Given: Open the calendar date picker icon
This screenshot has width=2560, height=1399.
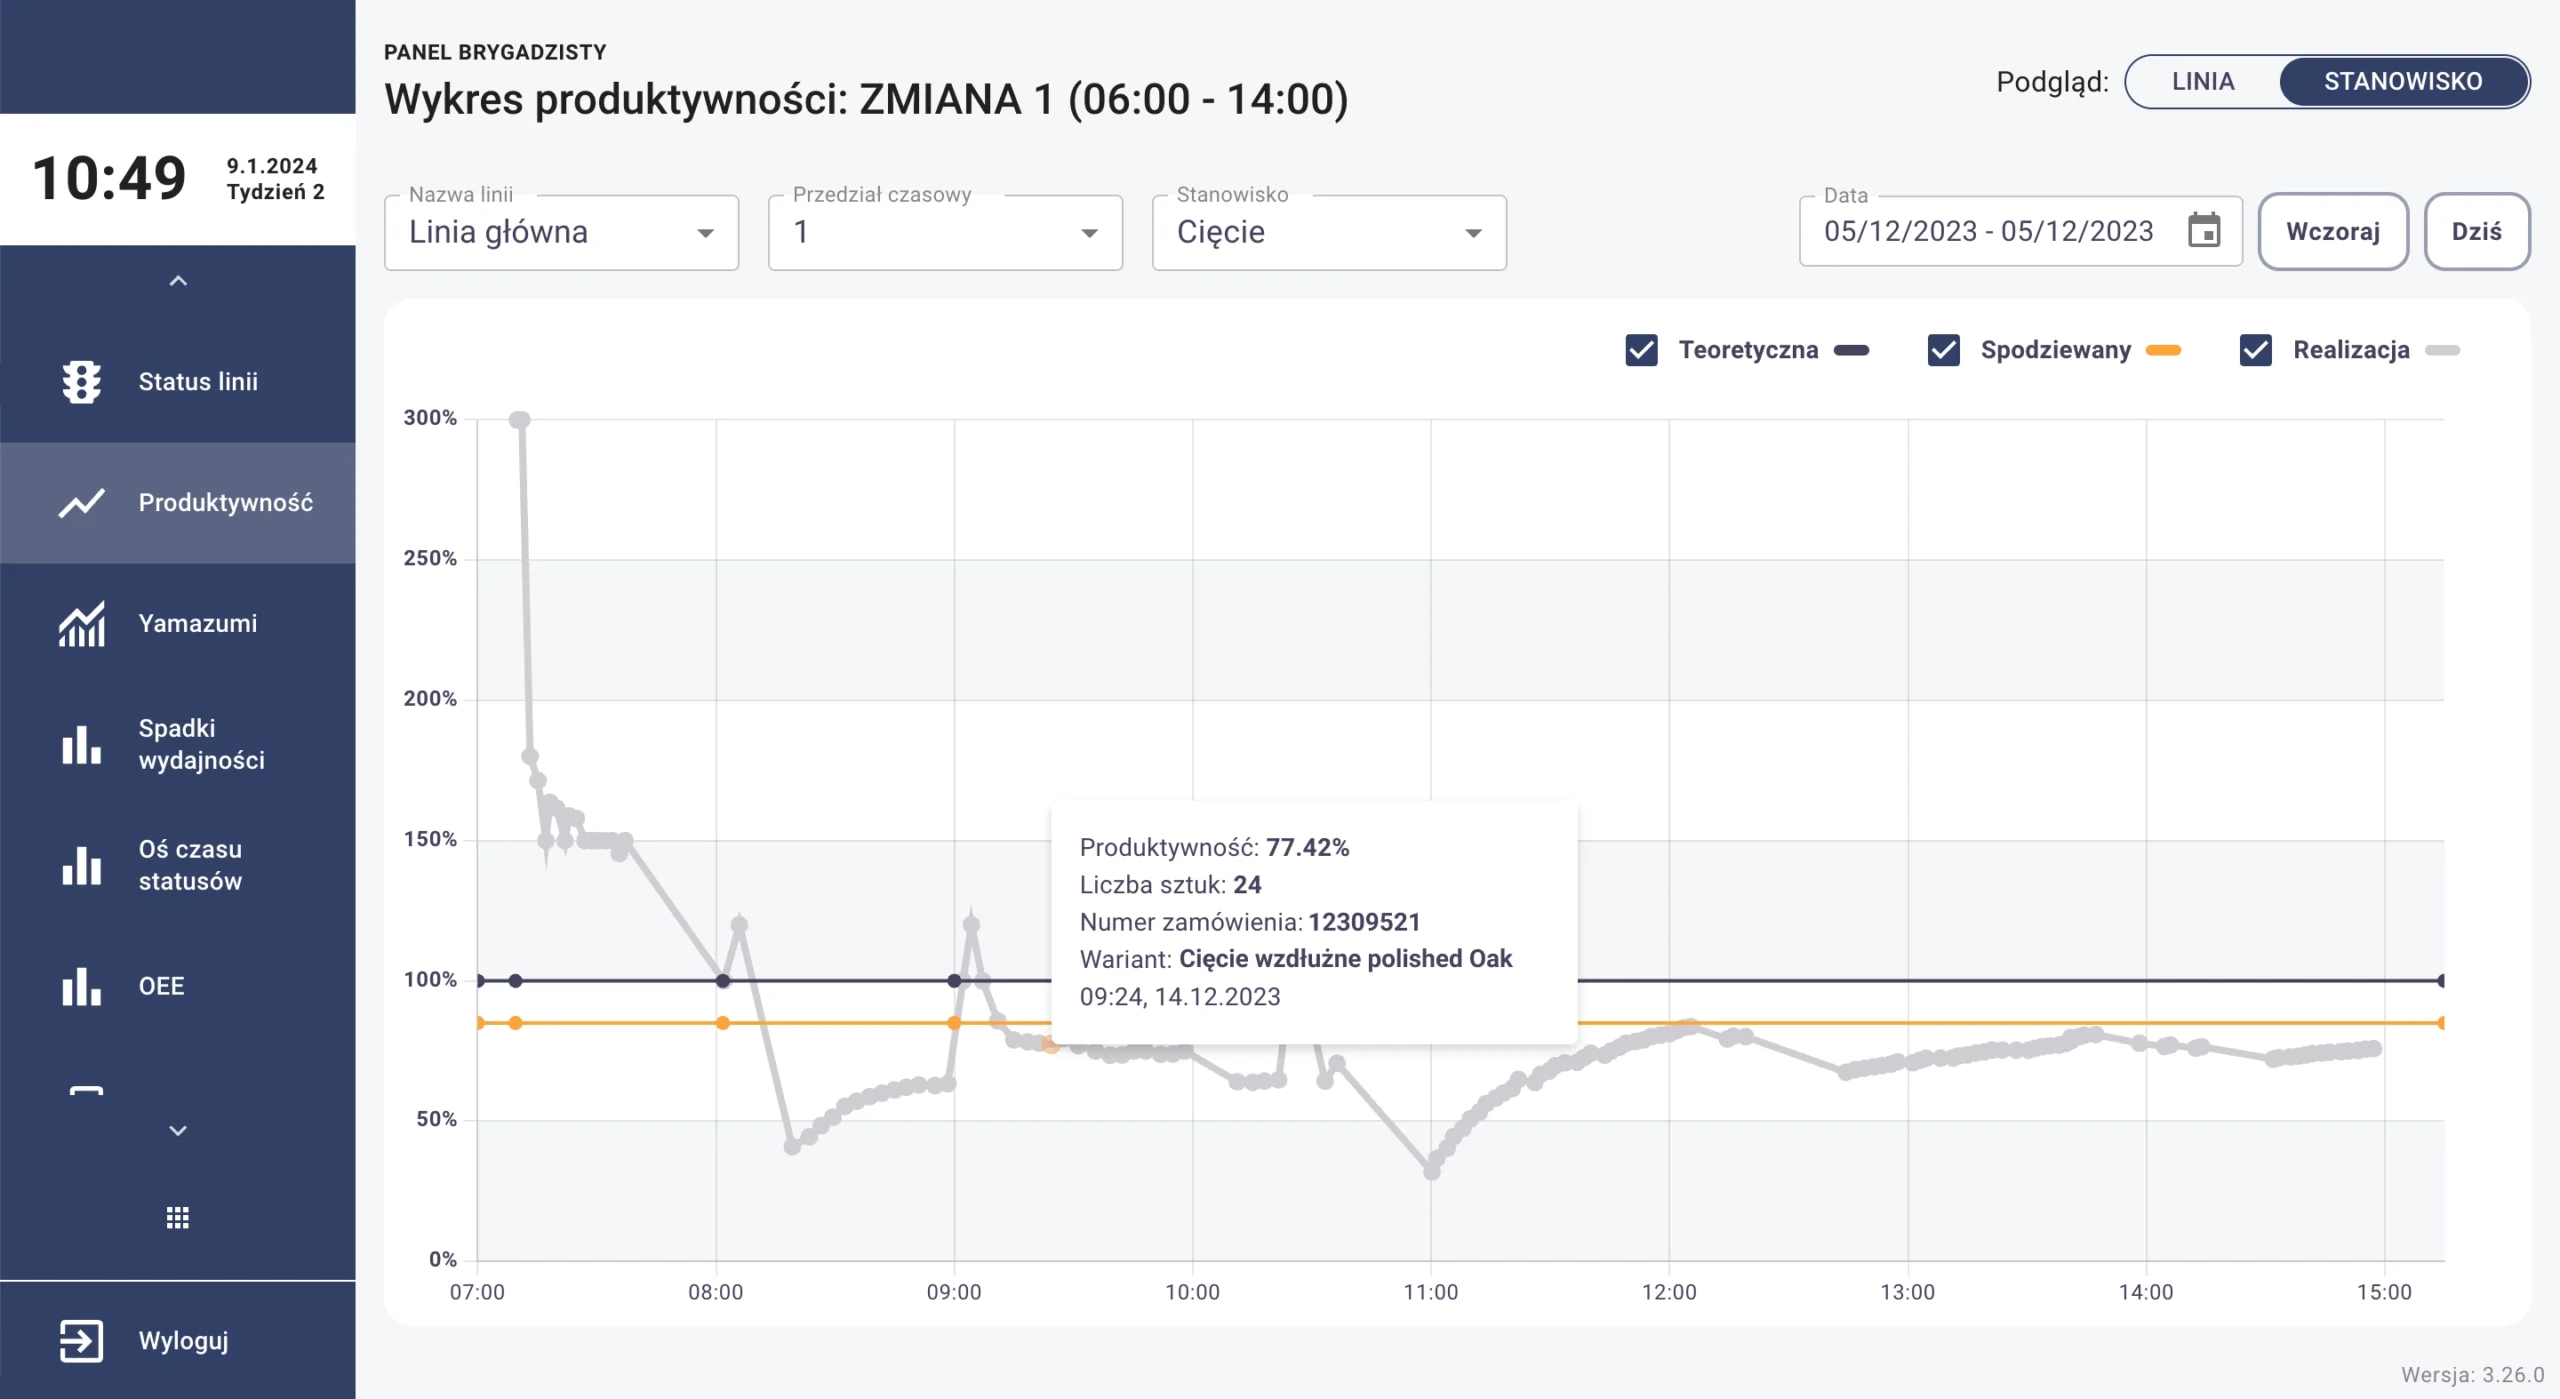Looking at the screenshot, I should pos(2204,231).
